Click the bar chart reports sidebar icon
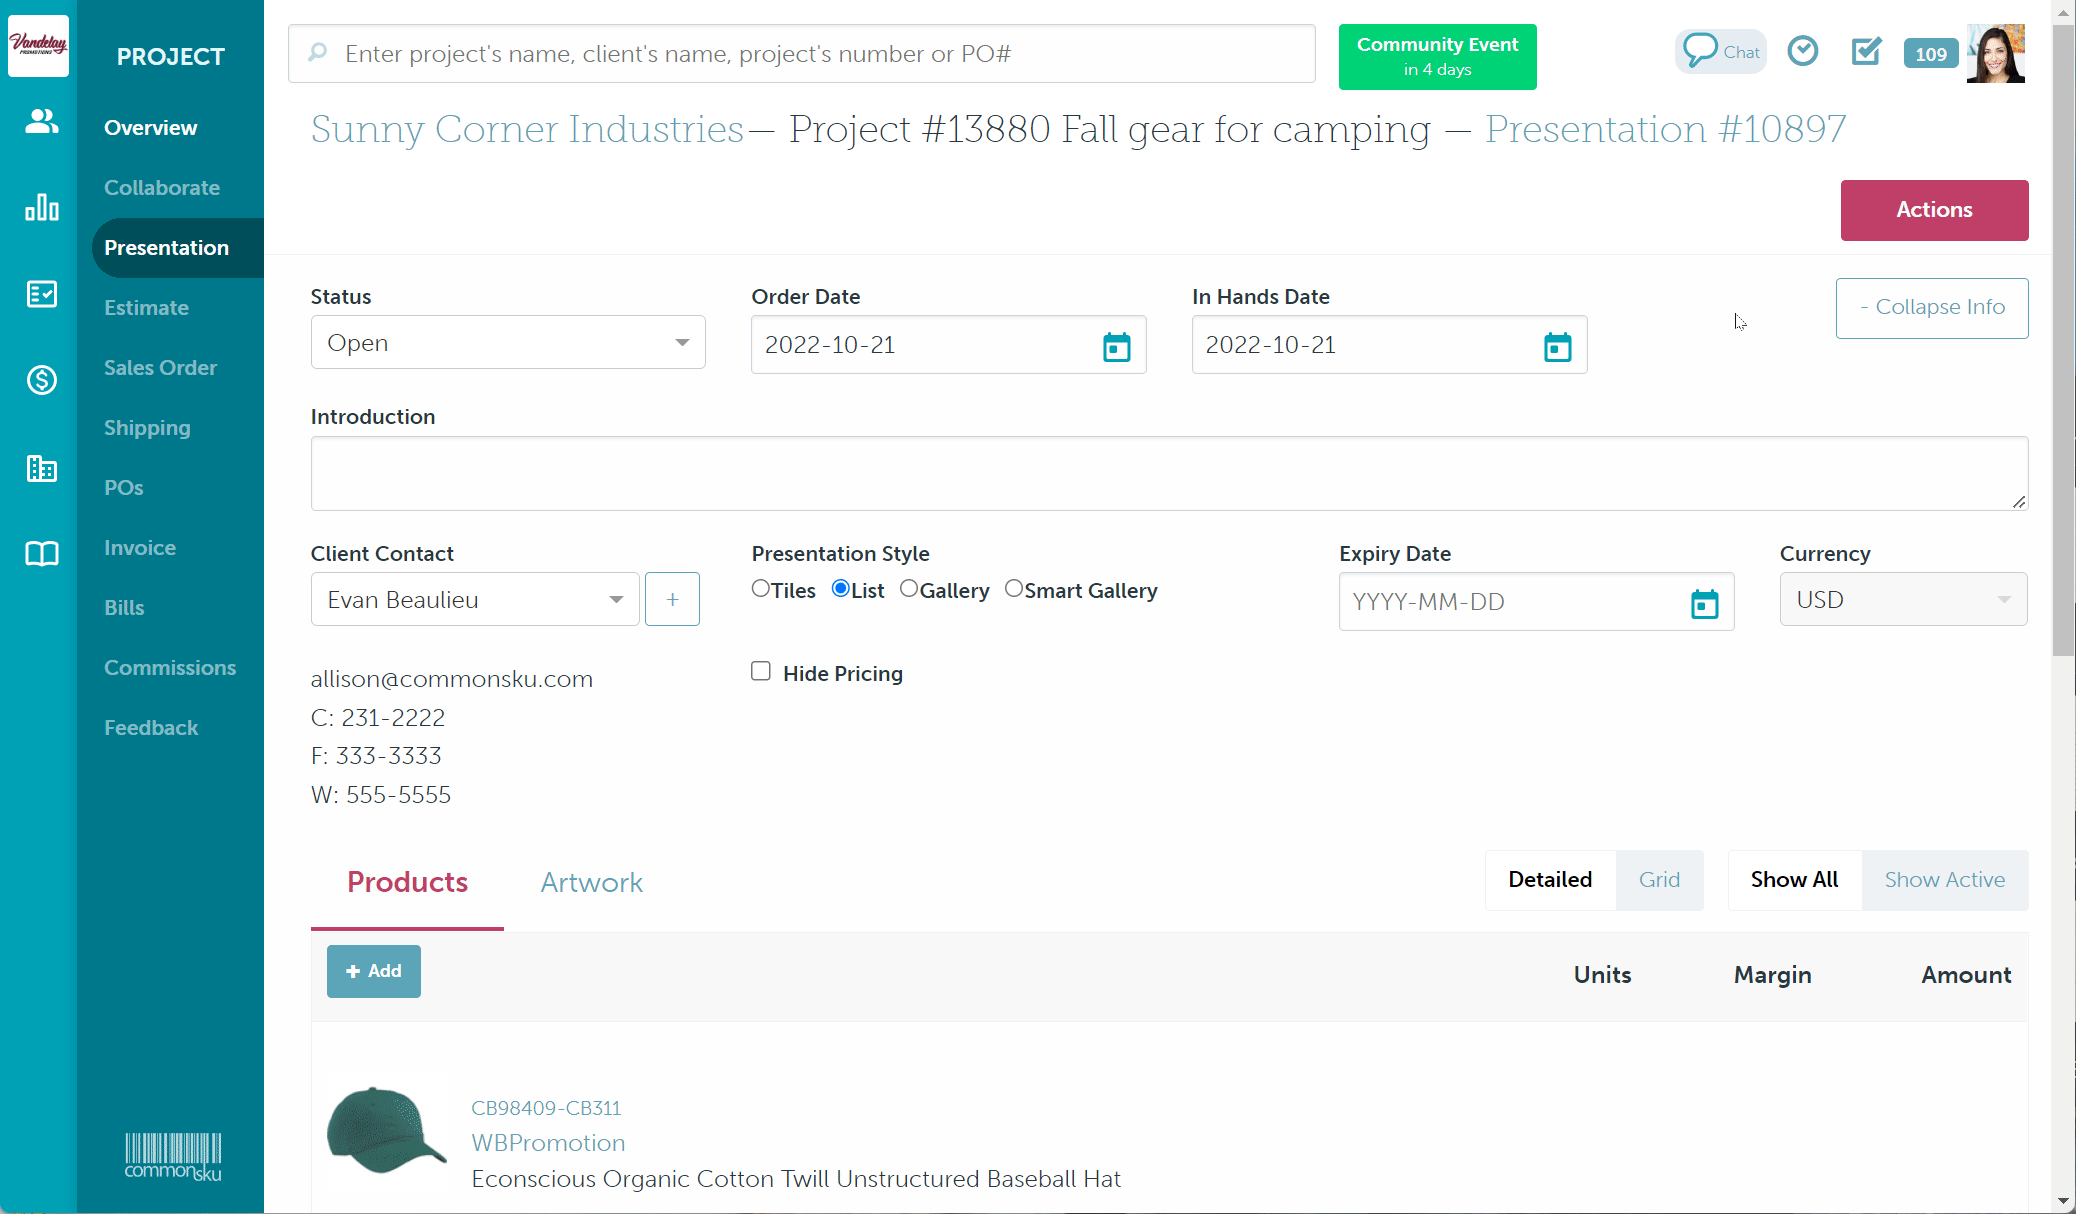The height and width of the screenshot is (1214, 2076). 41,207
